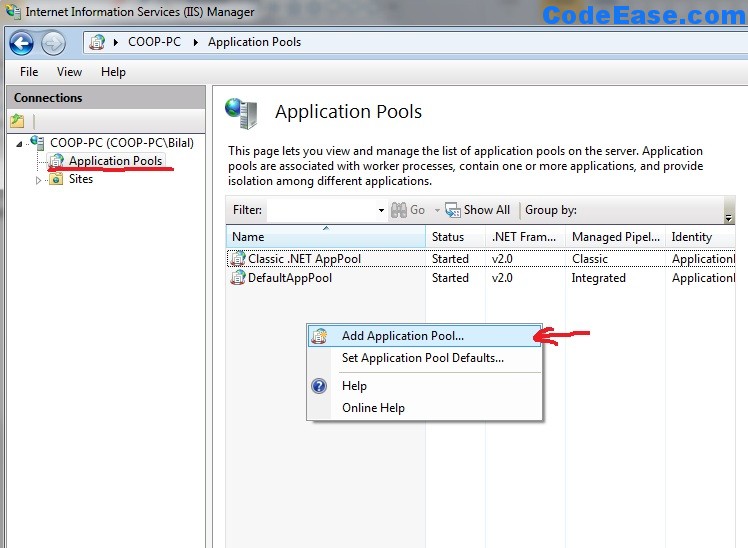Click breadcrumb arrow after COOP-PC
Screen dimensions: 748x548
(196, 42)
